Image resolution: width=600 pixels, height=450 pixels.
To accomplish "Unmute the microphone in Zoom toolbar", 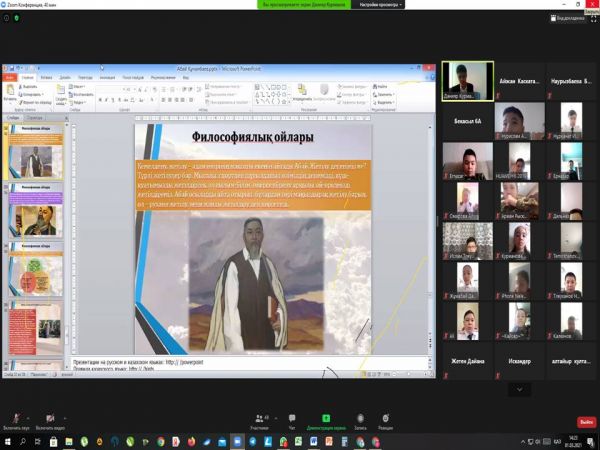I will (x=17, y=417).
